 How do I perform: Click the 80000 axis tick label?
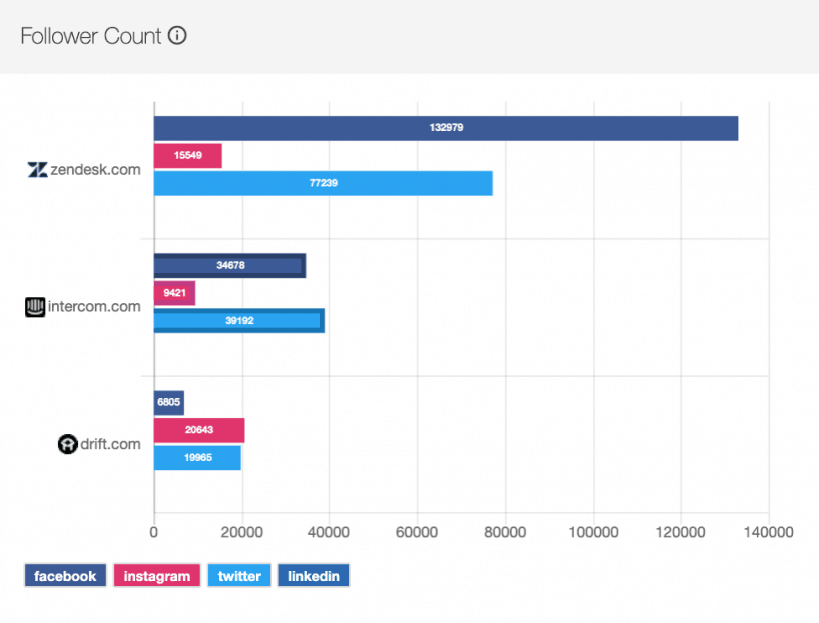tap(505, 532)
